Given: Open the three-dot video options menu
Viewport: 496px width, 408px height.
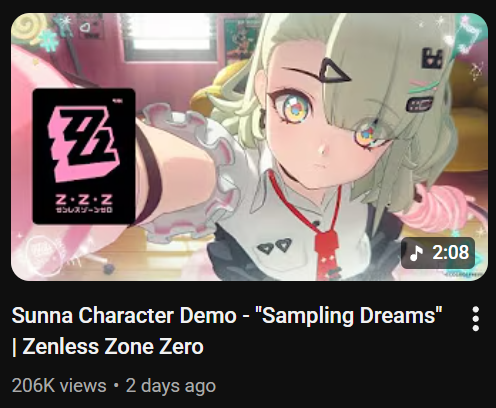Looking at the screenshot, I should point(476,319).
